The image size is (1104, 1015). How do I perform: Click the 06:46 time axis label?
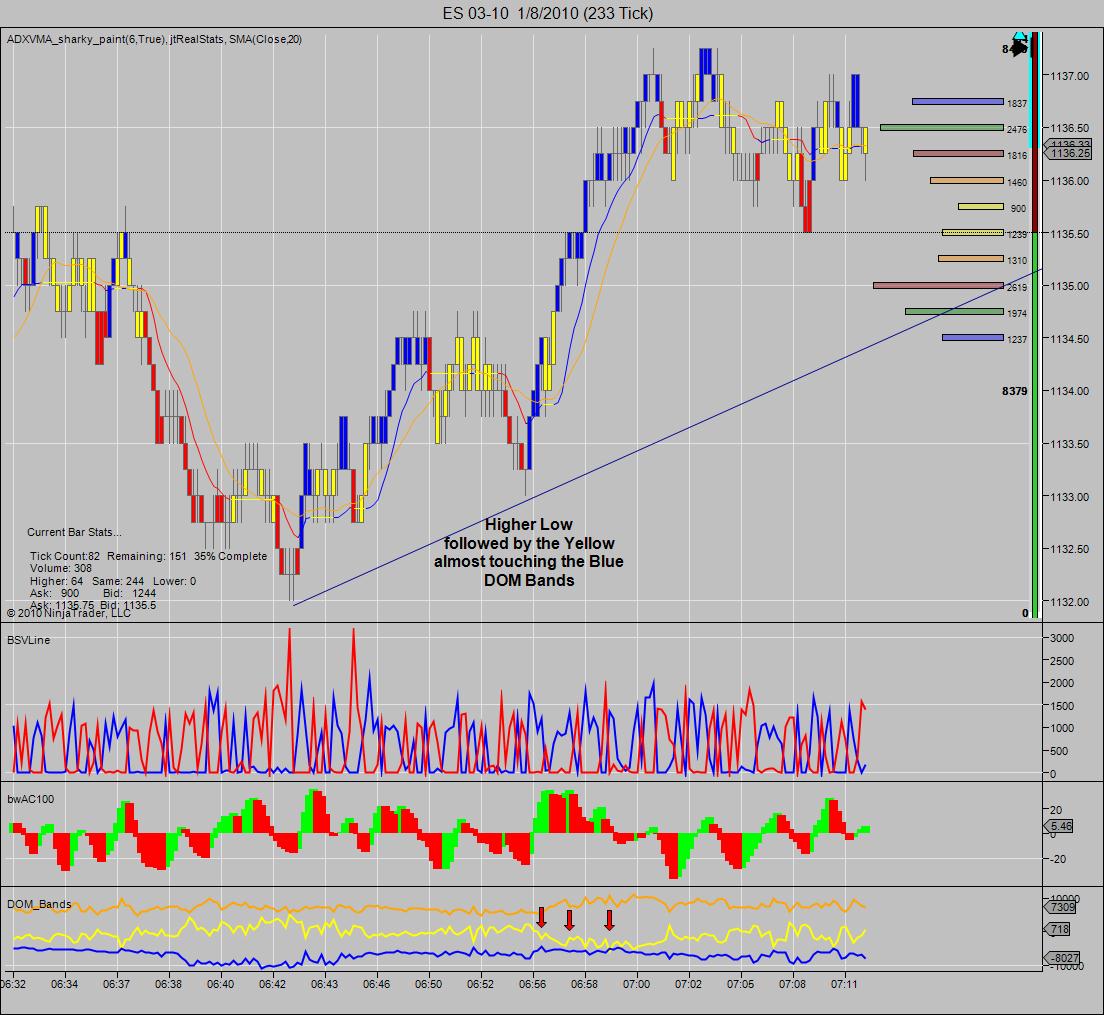377,984
